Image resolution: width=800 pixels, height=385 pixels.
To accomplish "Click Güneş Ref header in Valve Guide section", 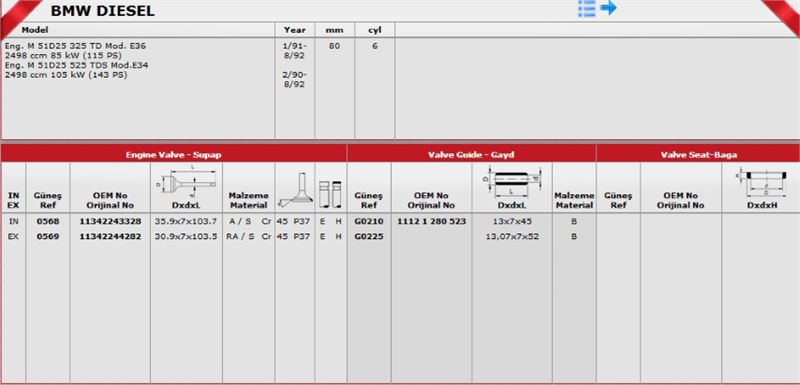I will click(369, 200).
